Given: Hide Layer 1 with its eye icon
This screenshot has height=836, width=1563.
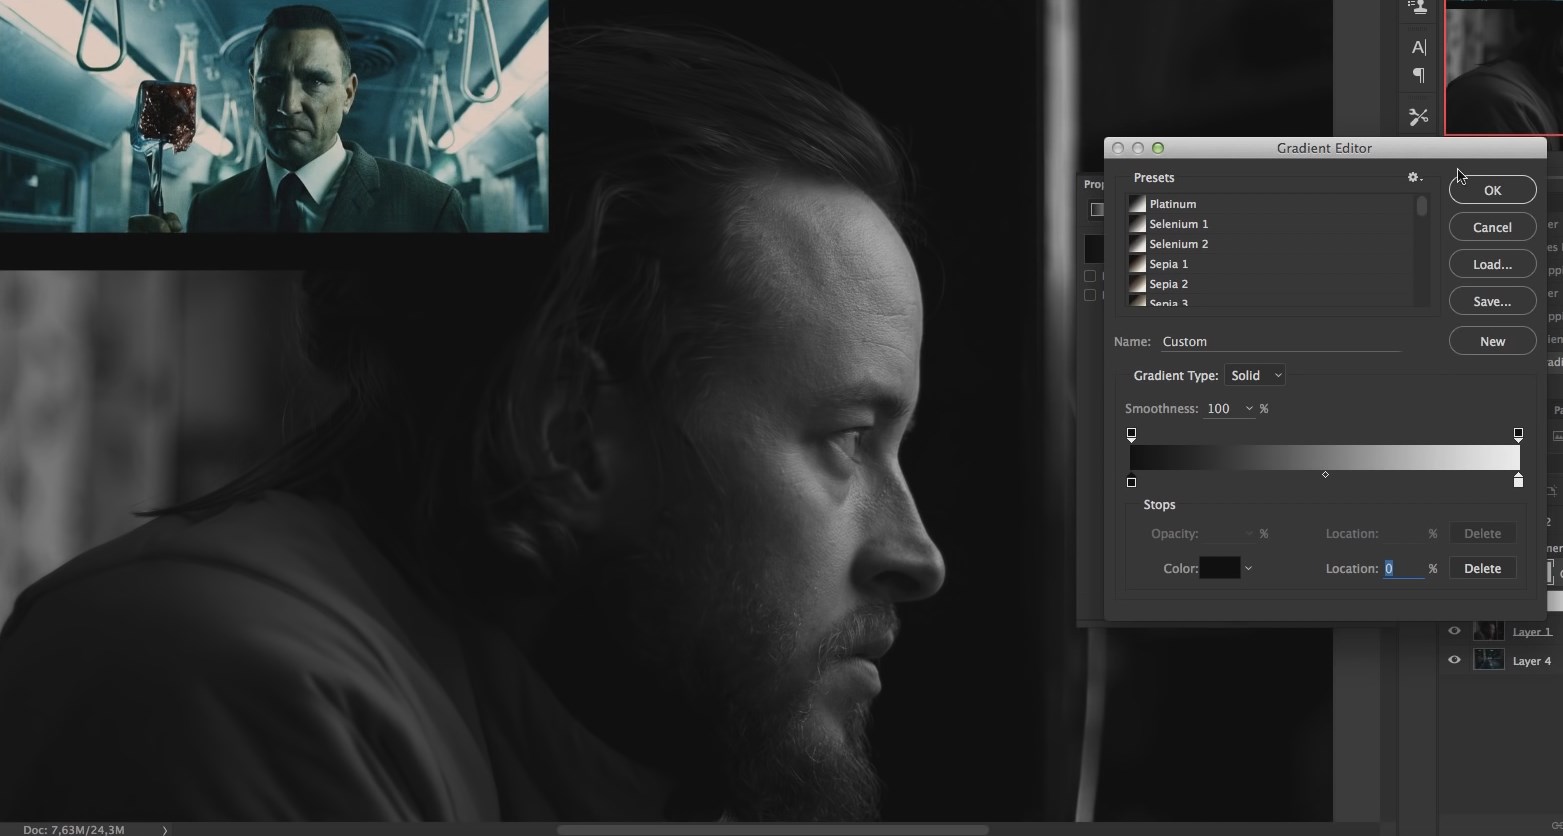Looking at the screenshot, I should (1454, 631).
